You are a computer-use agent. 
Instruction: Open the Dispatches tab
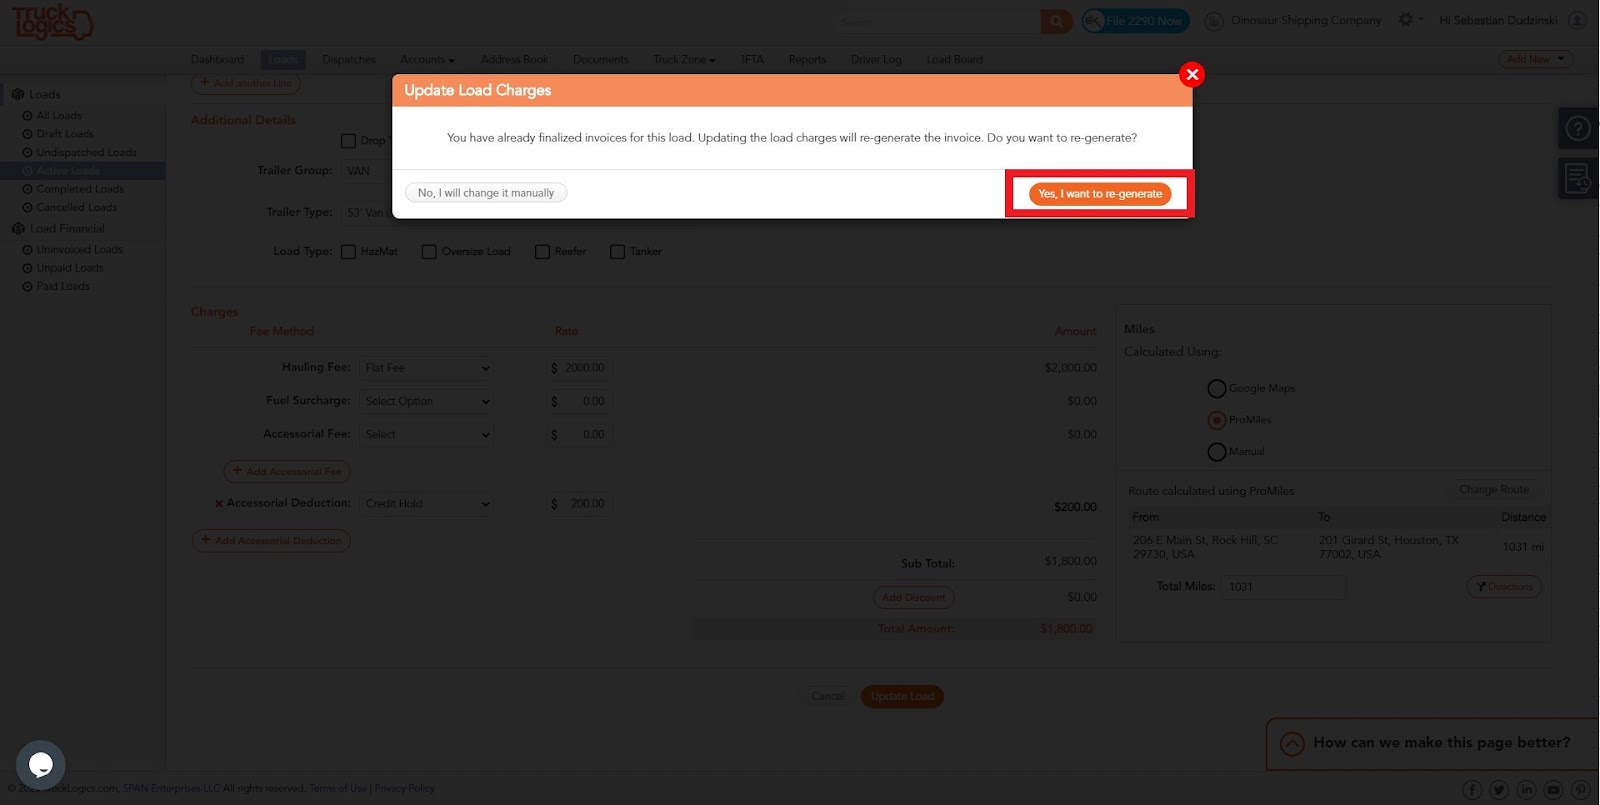tap(349, 60)
